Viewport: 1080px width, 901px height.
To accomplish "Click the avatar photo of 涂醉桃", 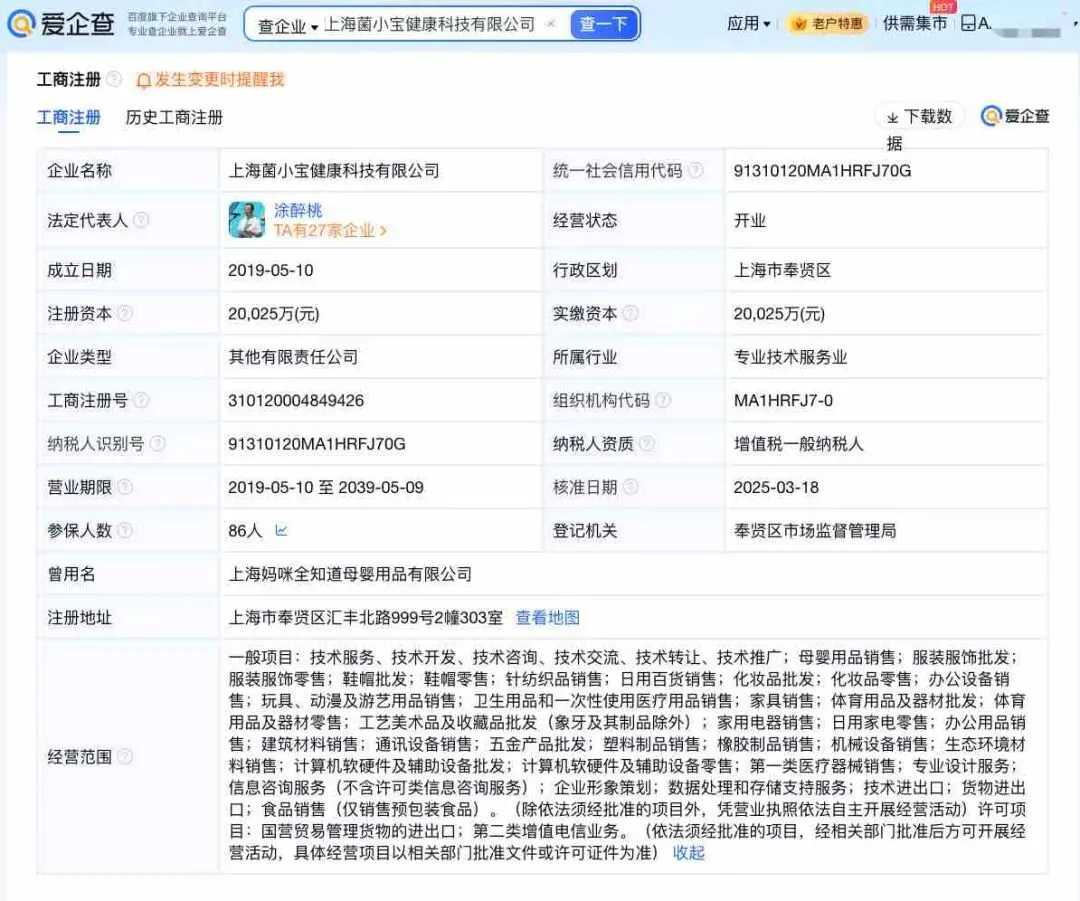I will pyautogui.click(x=246, y=220).
